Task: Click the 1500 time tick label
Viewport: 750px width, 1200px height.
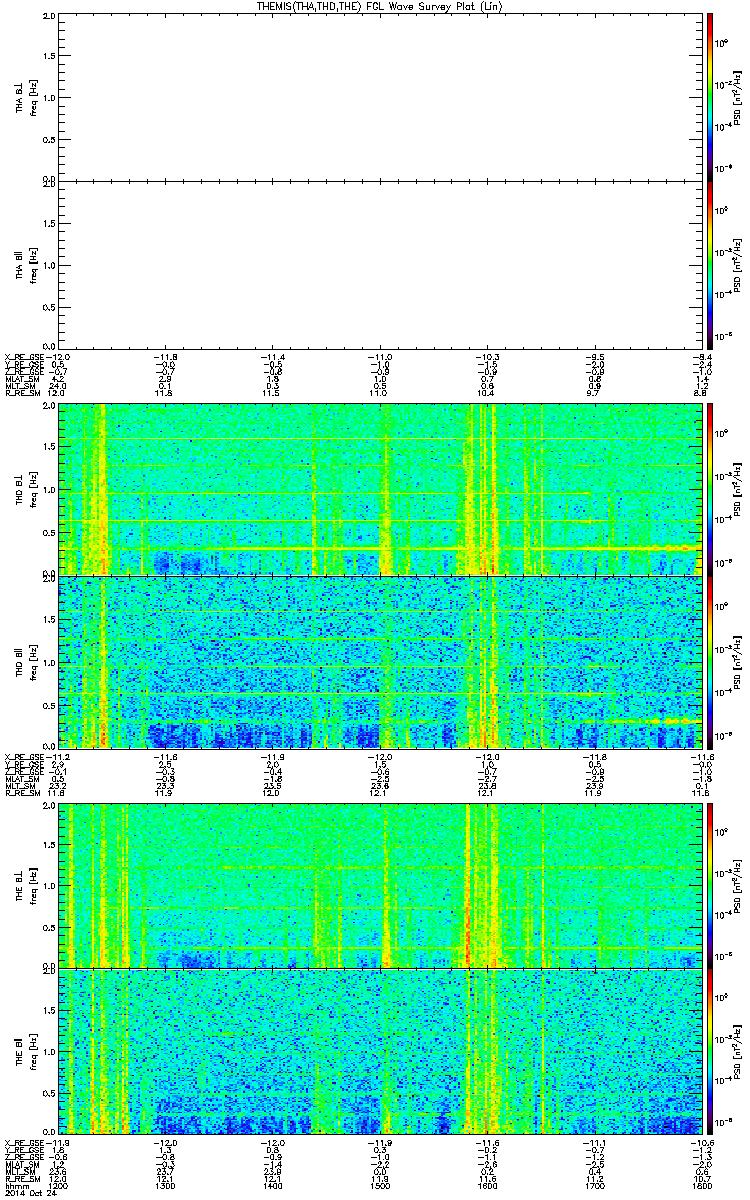Action: tap(379, 1187)
